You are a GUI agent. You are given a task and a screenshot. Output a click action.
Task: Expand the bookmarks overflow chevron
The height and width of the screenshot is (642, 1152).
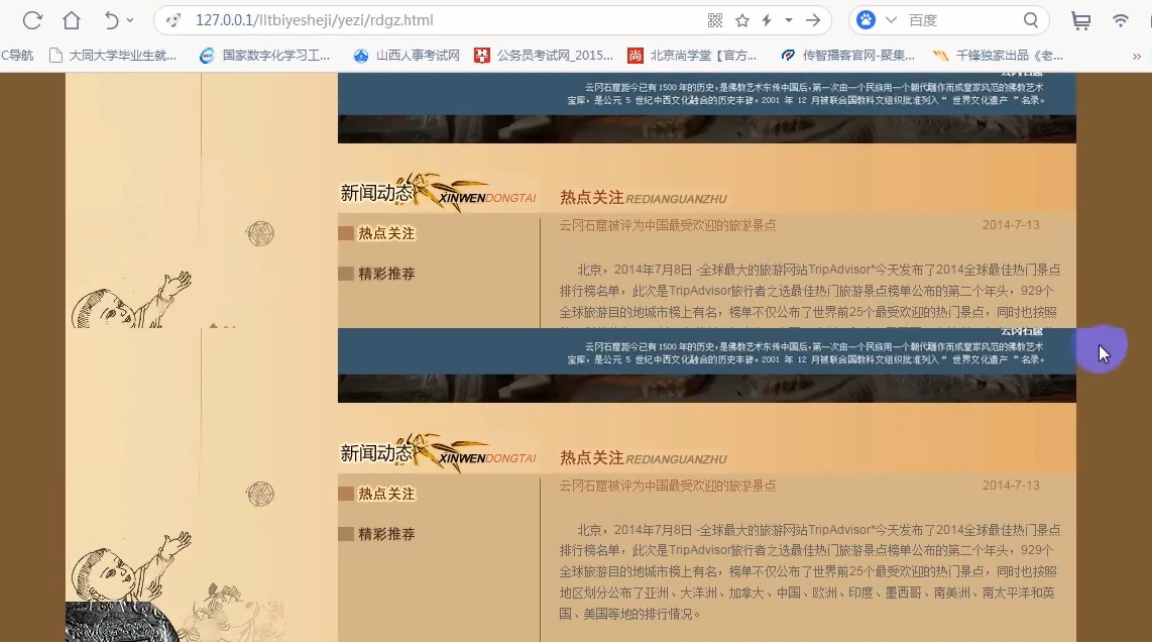click(1136, 57)
